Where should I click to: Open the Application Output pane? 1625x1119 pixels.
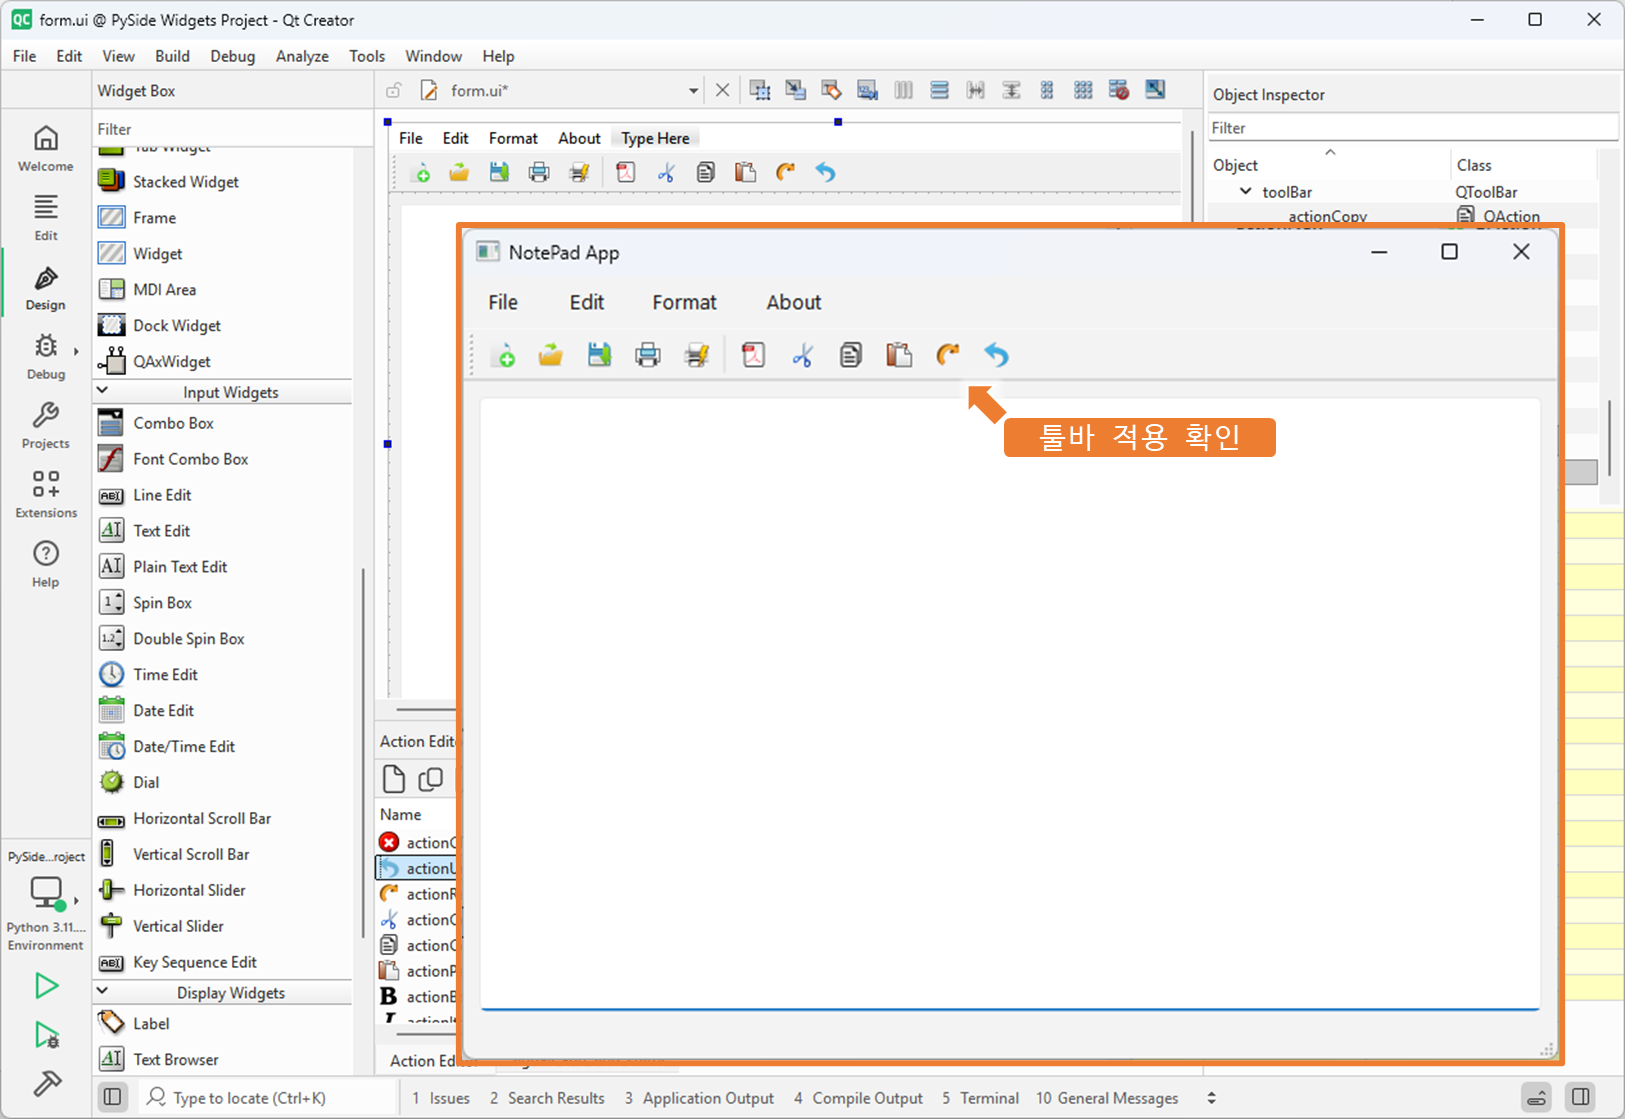(x=699, y=1098)
